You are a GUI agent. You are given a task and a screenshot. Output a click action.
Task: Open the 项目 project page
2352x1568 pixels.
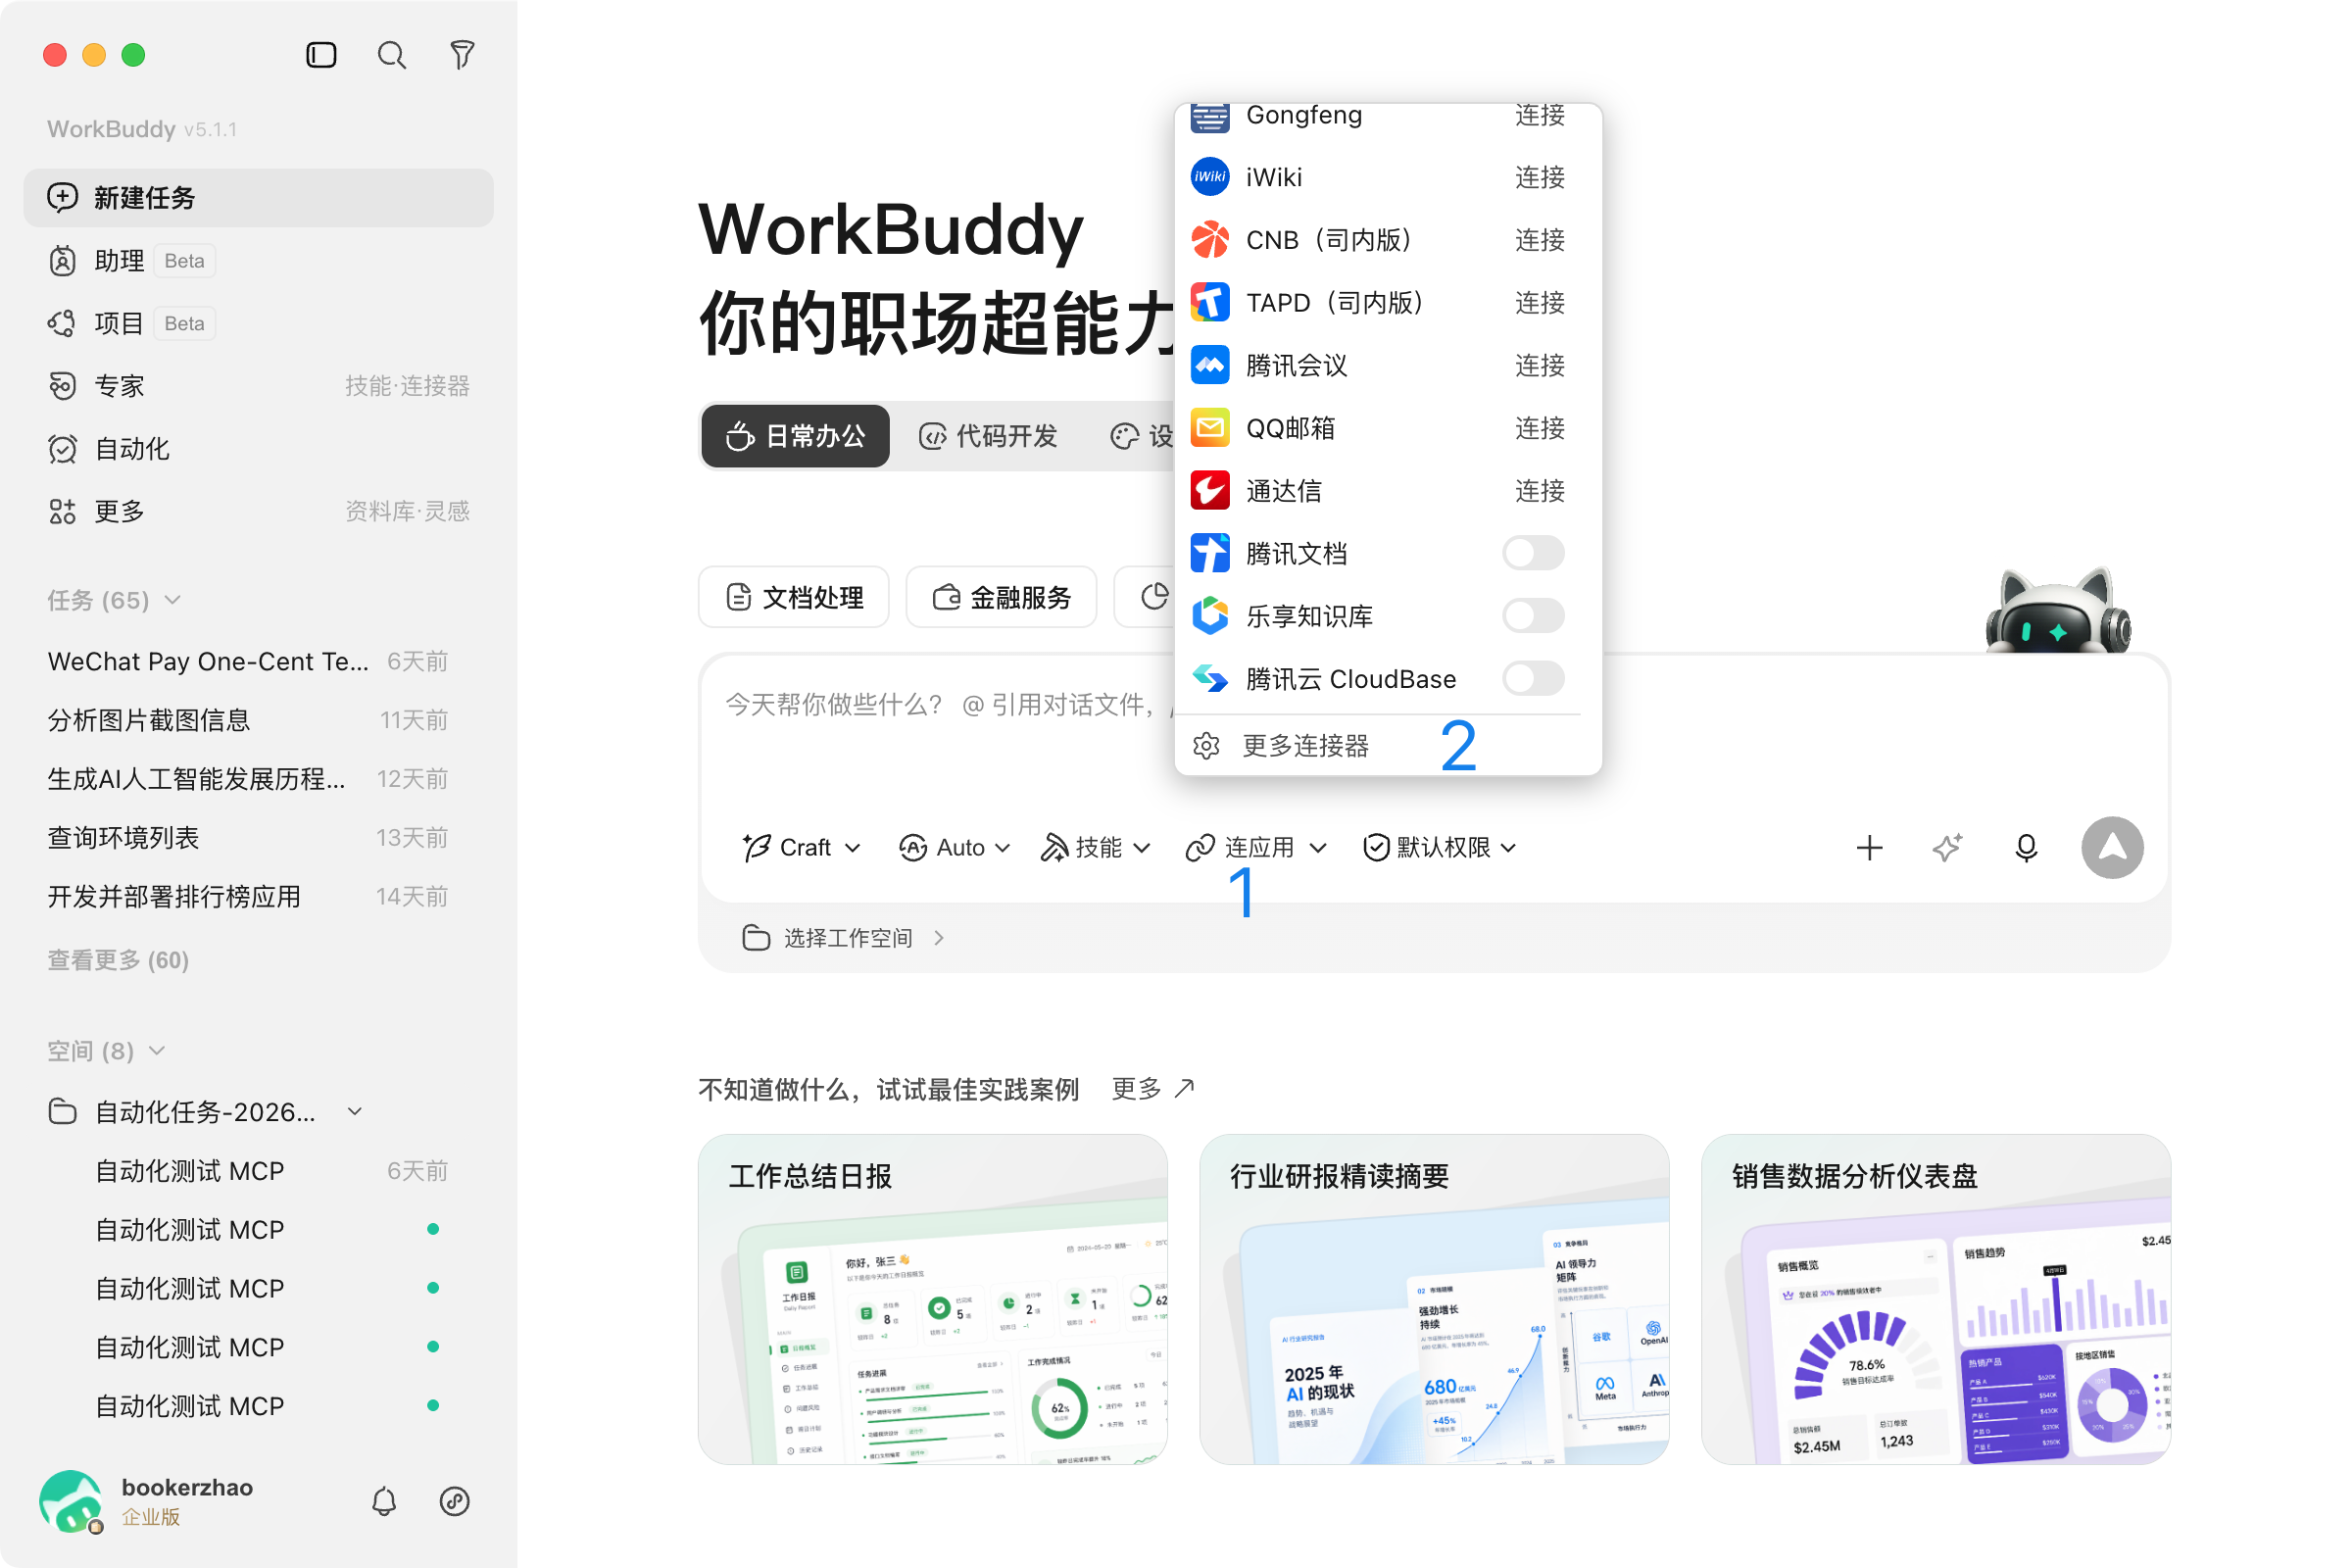point(259,323)
